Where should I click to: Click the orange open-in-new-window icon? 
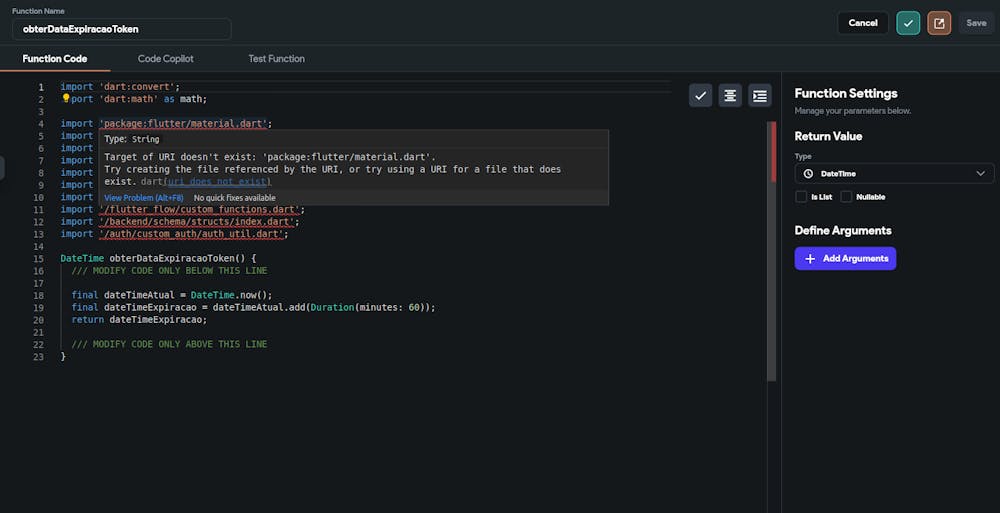pos(939,23)
